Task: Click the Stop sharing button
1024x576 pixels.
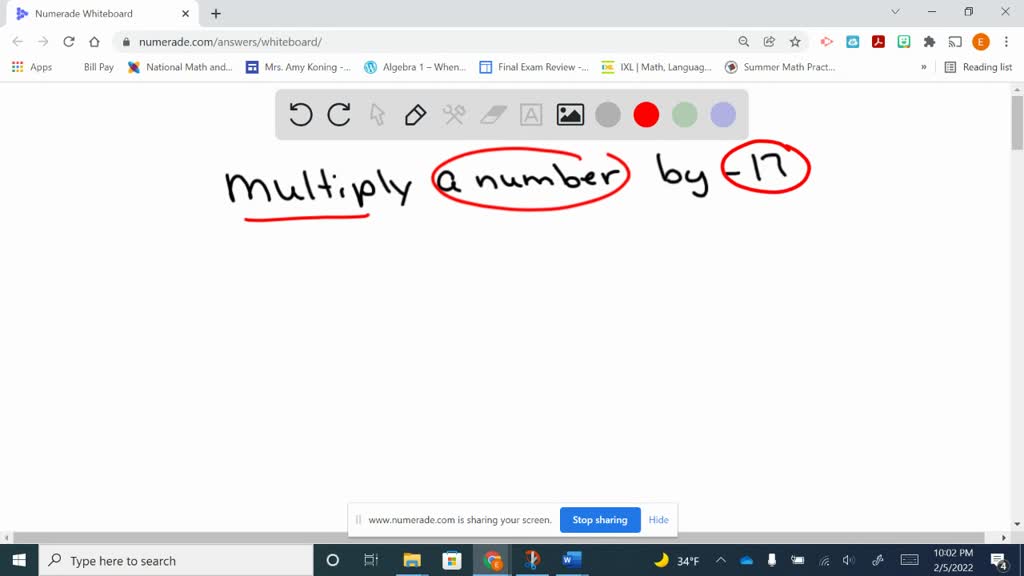Action: pos(600,520)
